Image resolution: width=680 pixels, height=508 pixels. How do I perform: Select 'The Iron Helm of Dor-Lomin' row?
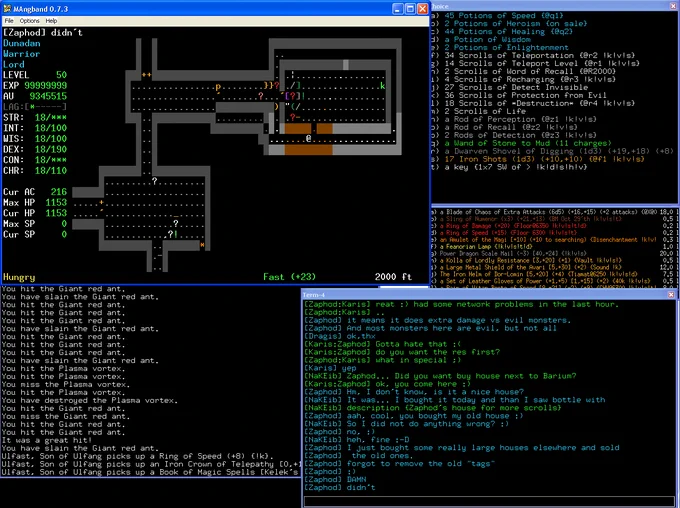tap(553, 275)
